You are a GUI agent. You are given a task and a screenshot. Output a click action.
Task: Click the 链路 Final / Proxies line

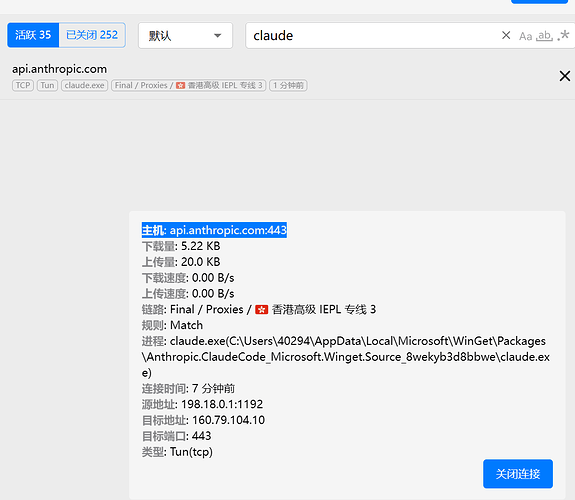[x=259, y=309]
